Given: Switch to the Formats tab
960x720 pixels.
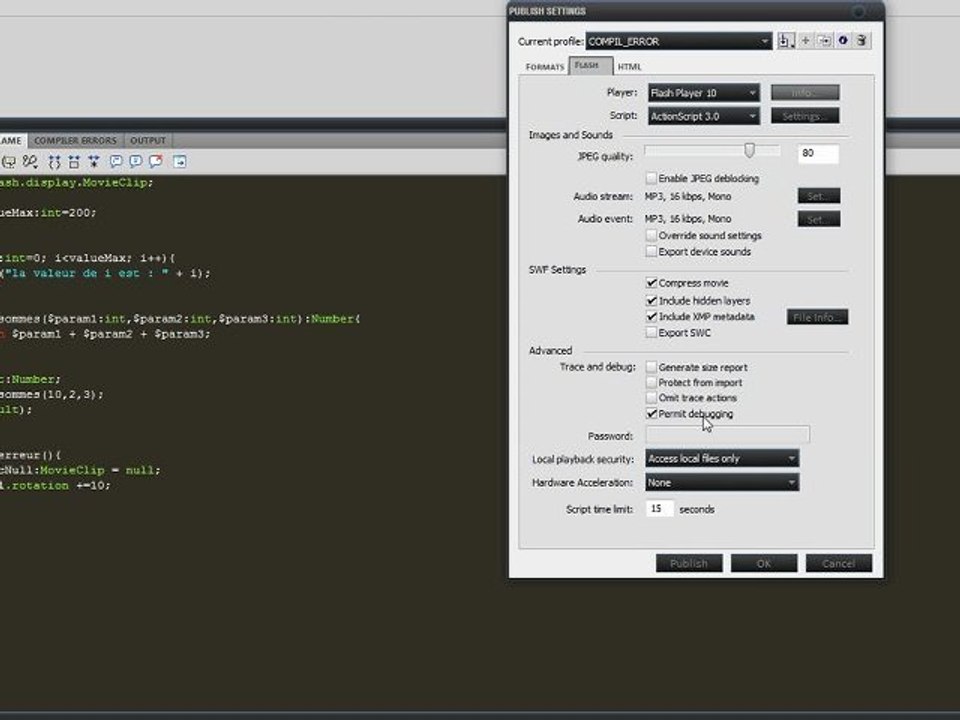Looking at the screenshot, I should pos(545,67).
